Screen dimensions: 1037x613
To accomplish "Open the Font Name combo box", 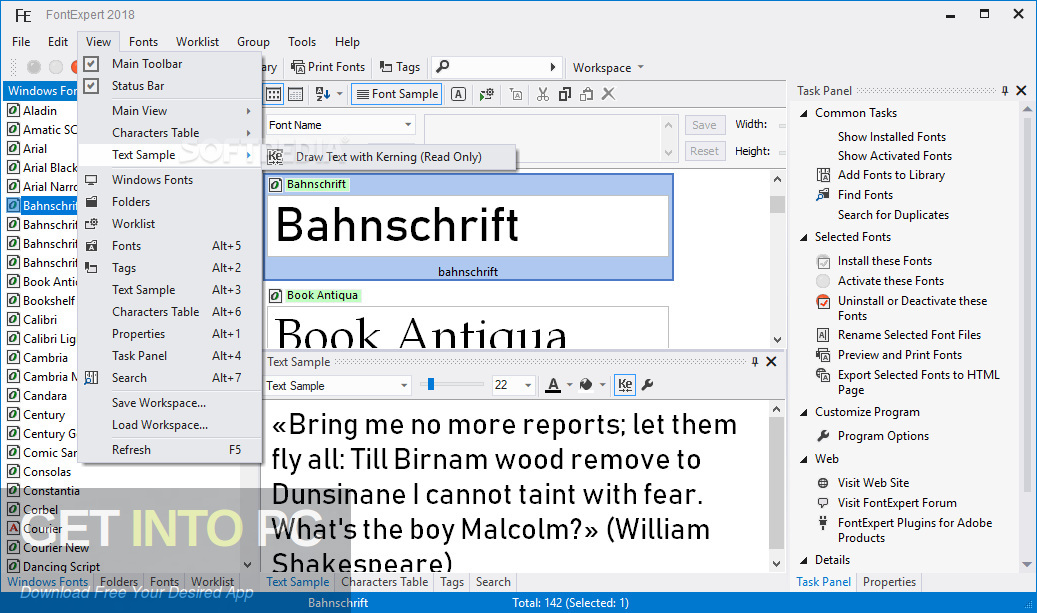I will tap(340, 125).
